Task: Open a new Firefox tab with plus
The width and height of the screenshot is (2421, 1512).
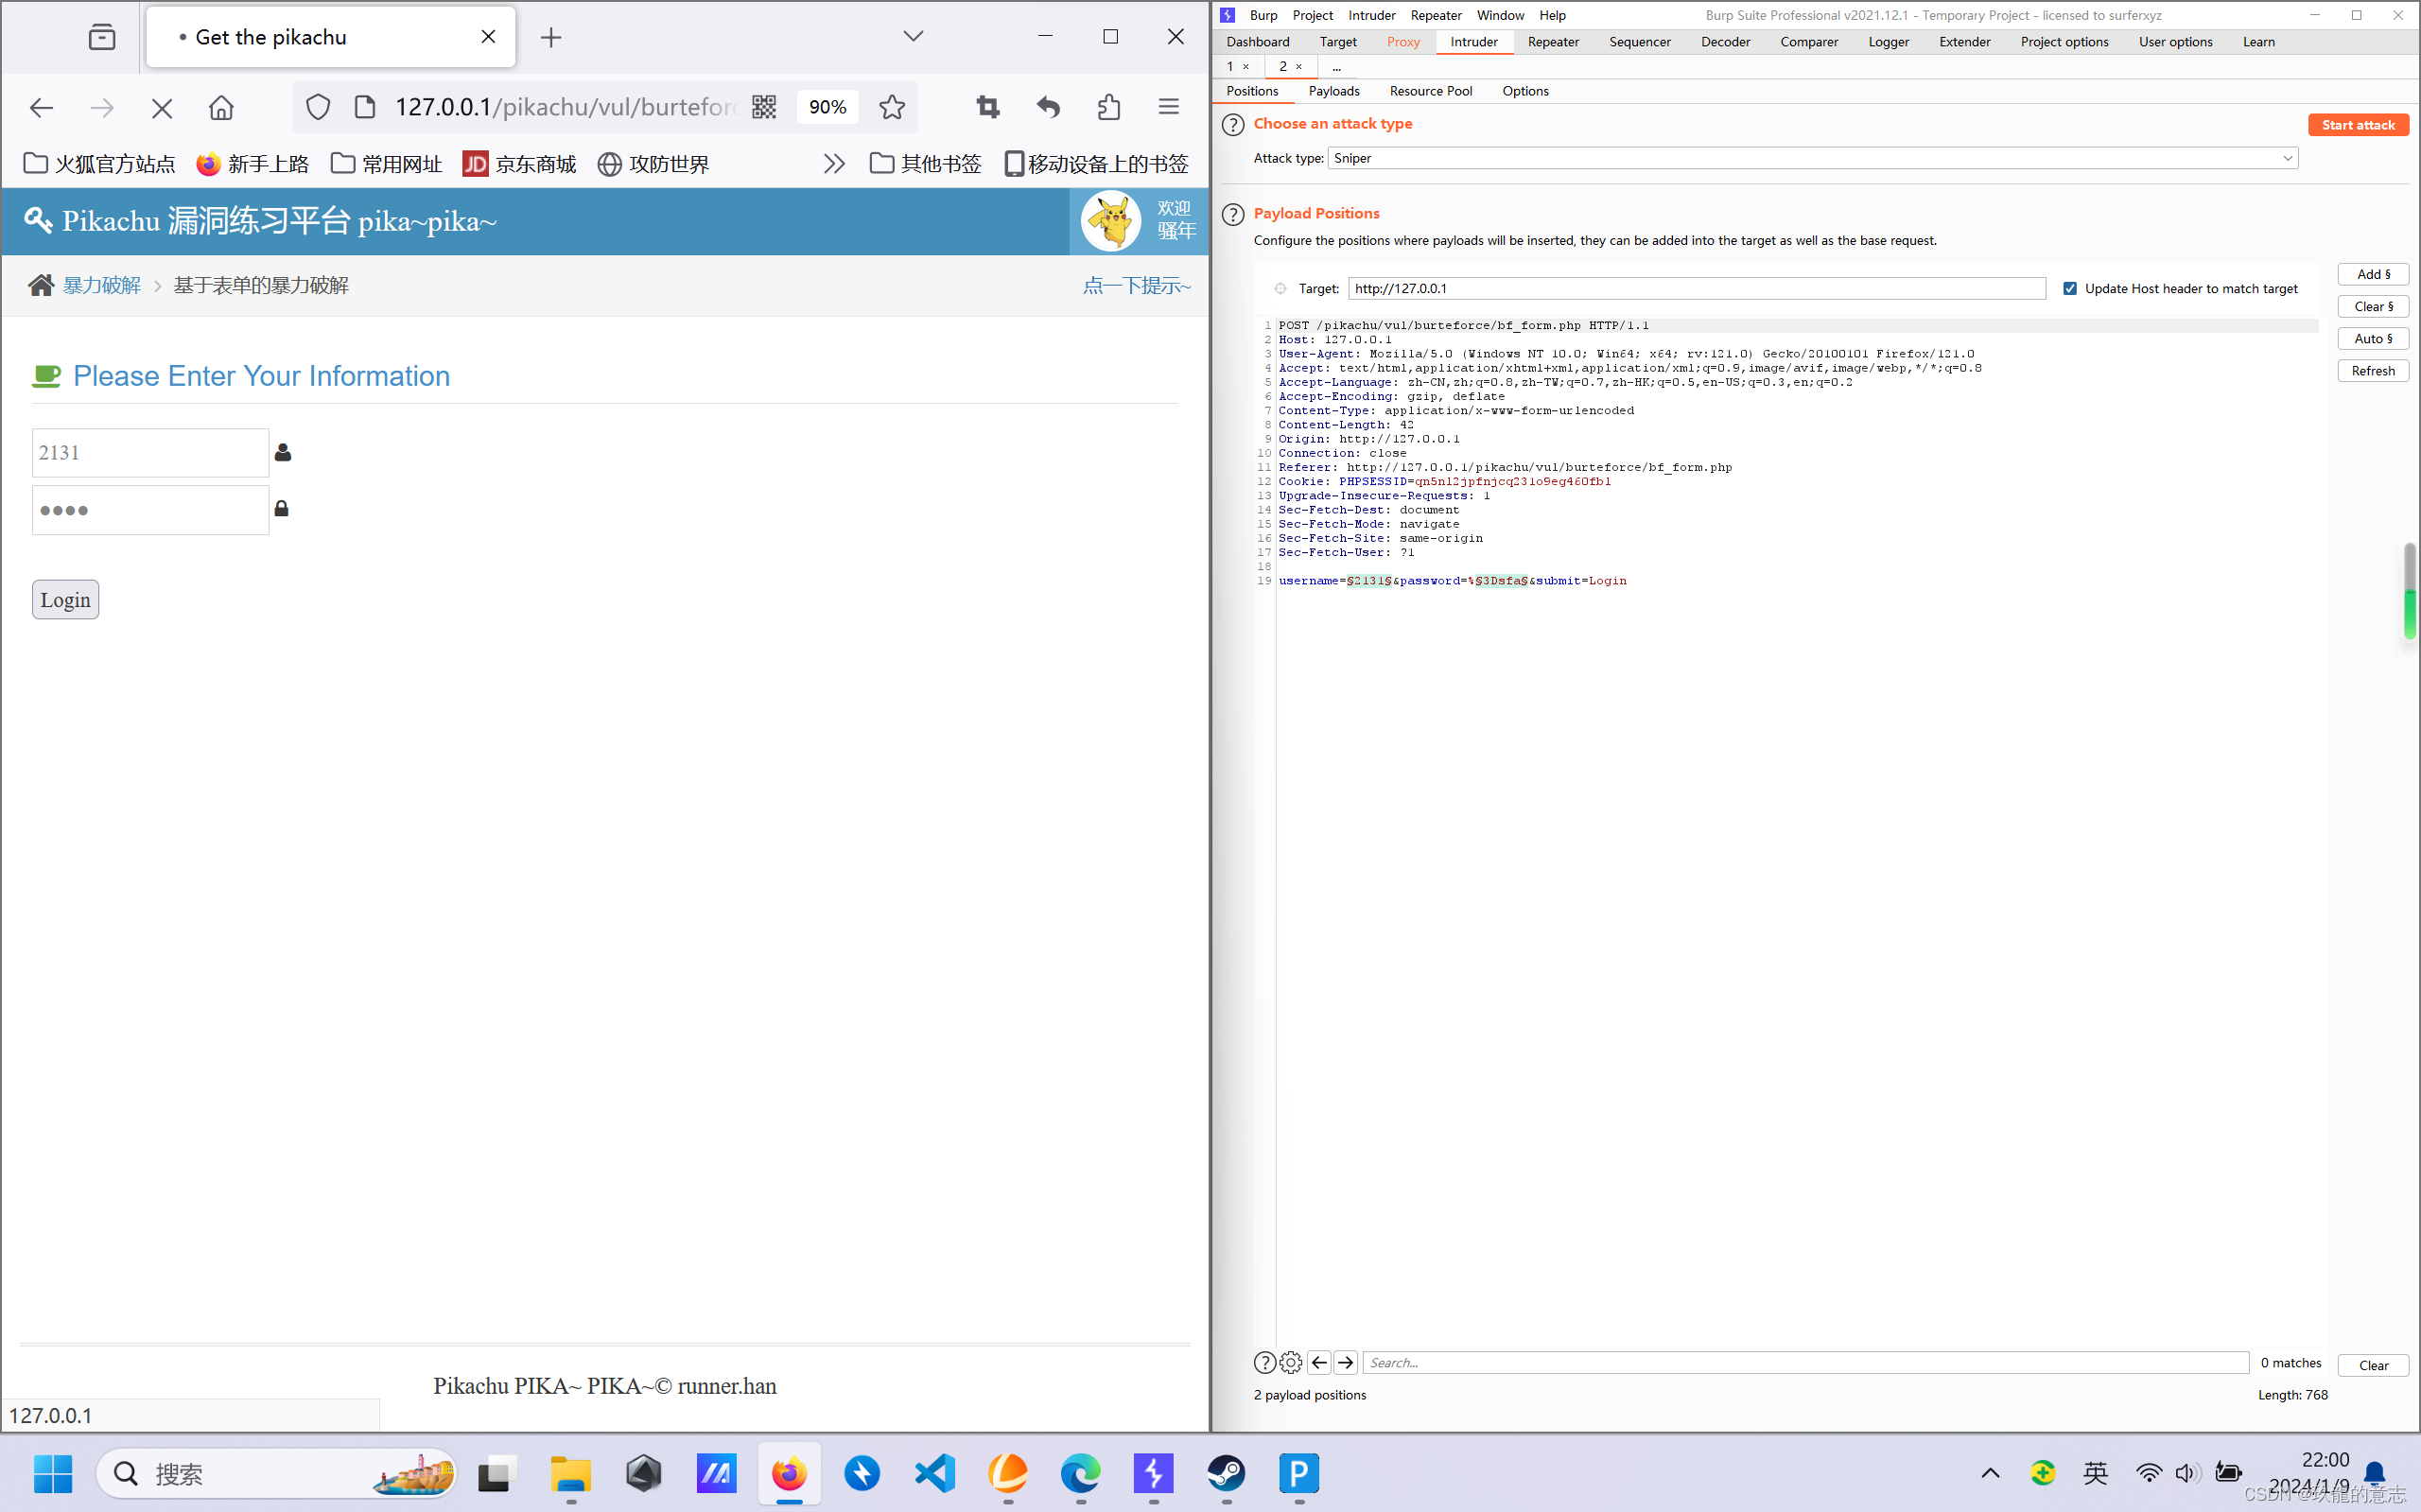Action: pos(551,37)
